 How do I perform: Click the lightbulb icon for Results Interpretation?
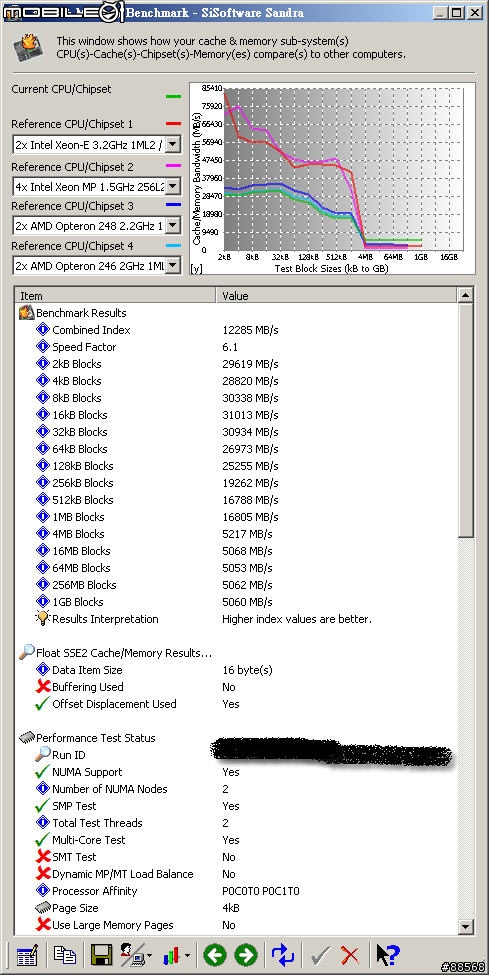coord(42,618)
